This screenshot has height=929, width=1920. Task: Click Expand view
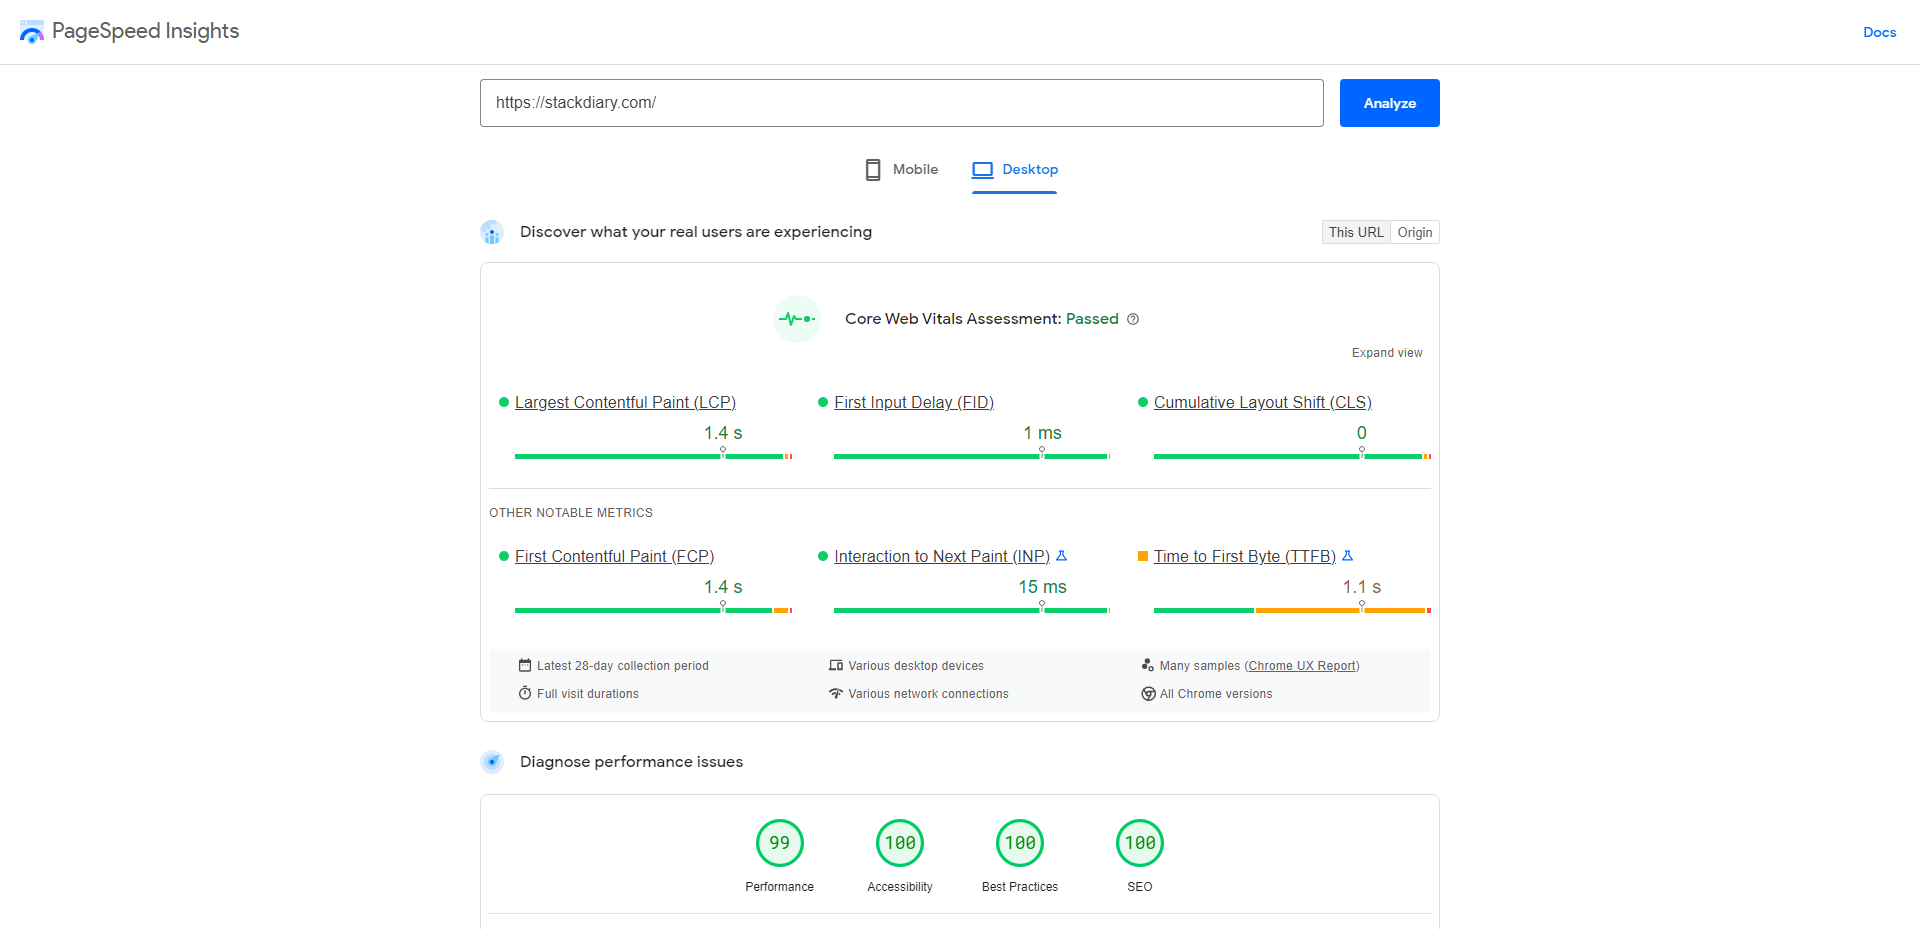click(x=1387, y=353)
